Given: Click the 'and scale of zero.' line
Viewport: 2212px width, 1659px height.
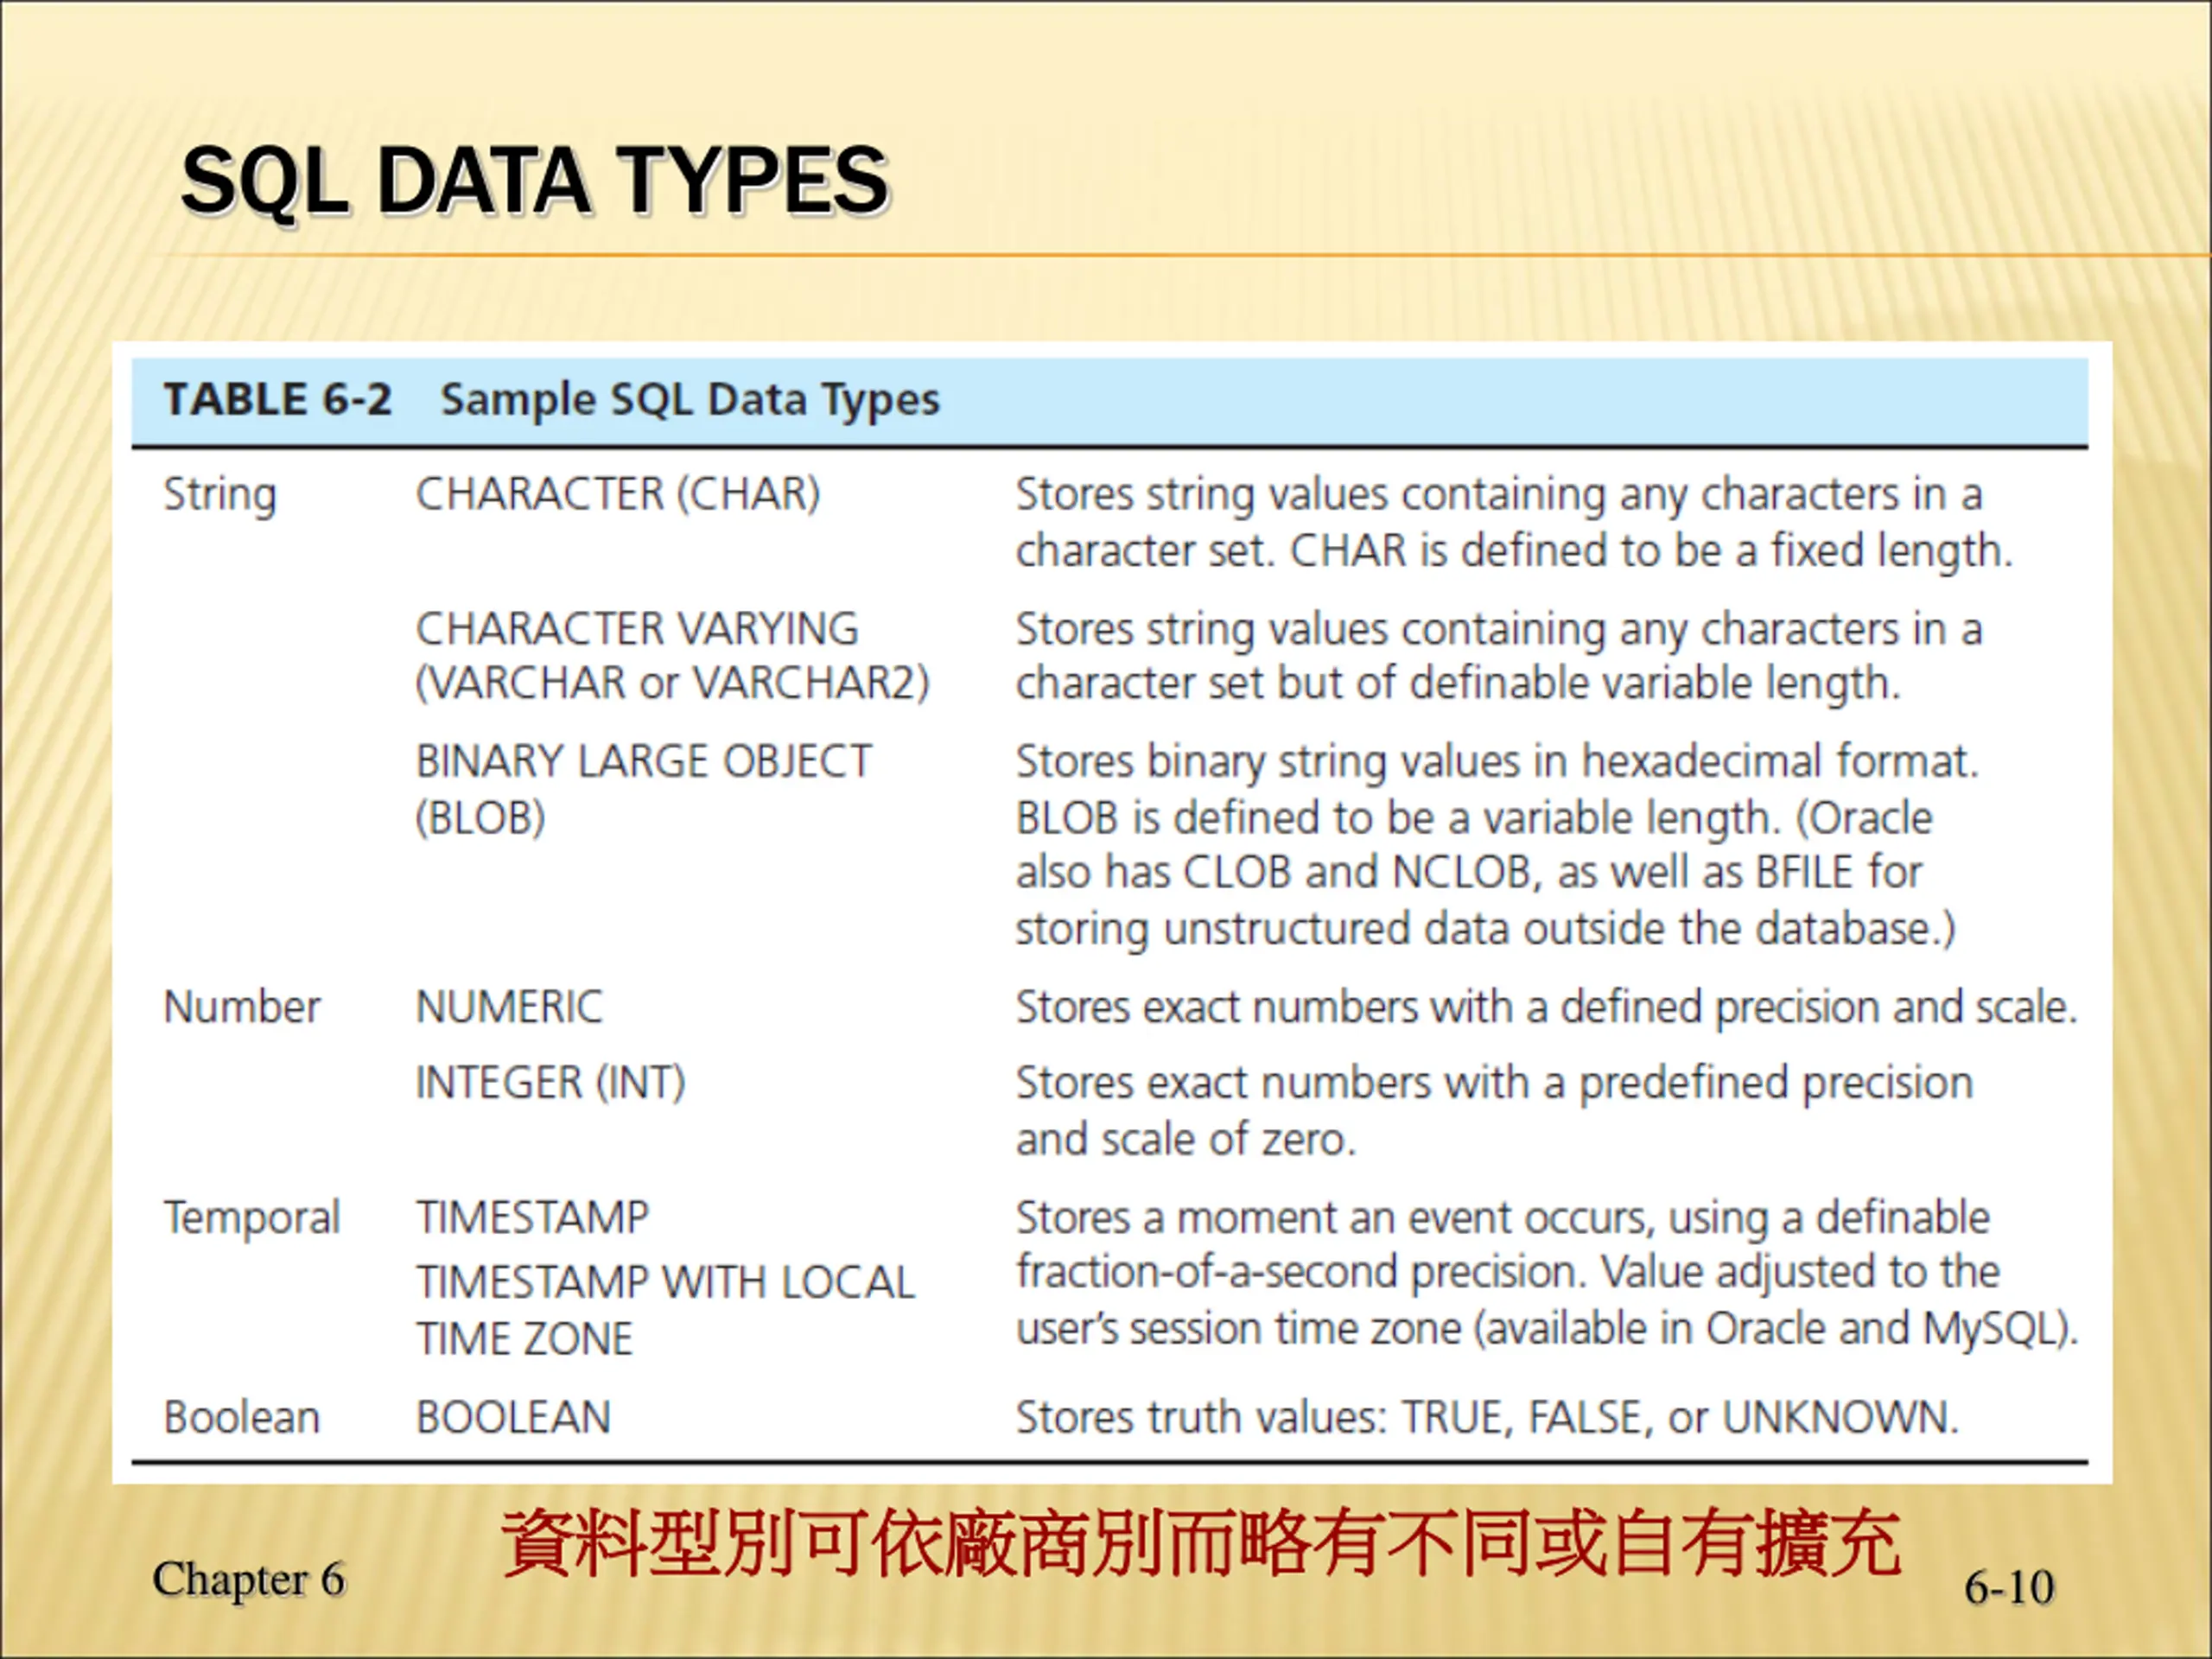Looking at the screenshot, I should coord(1186,1140).
